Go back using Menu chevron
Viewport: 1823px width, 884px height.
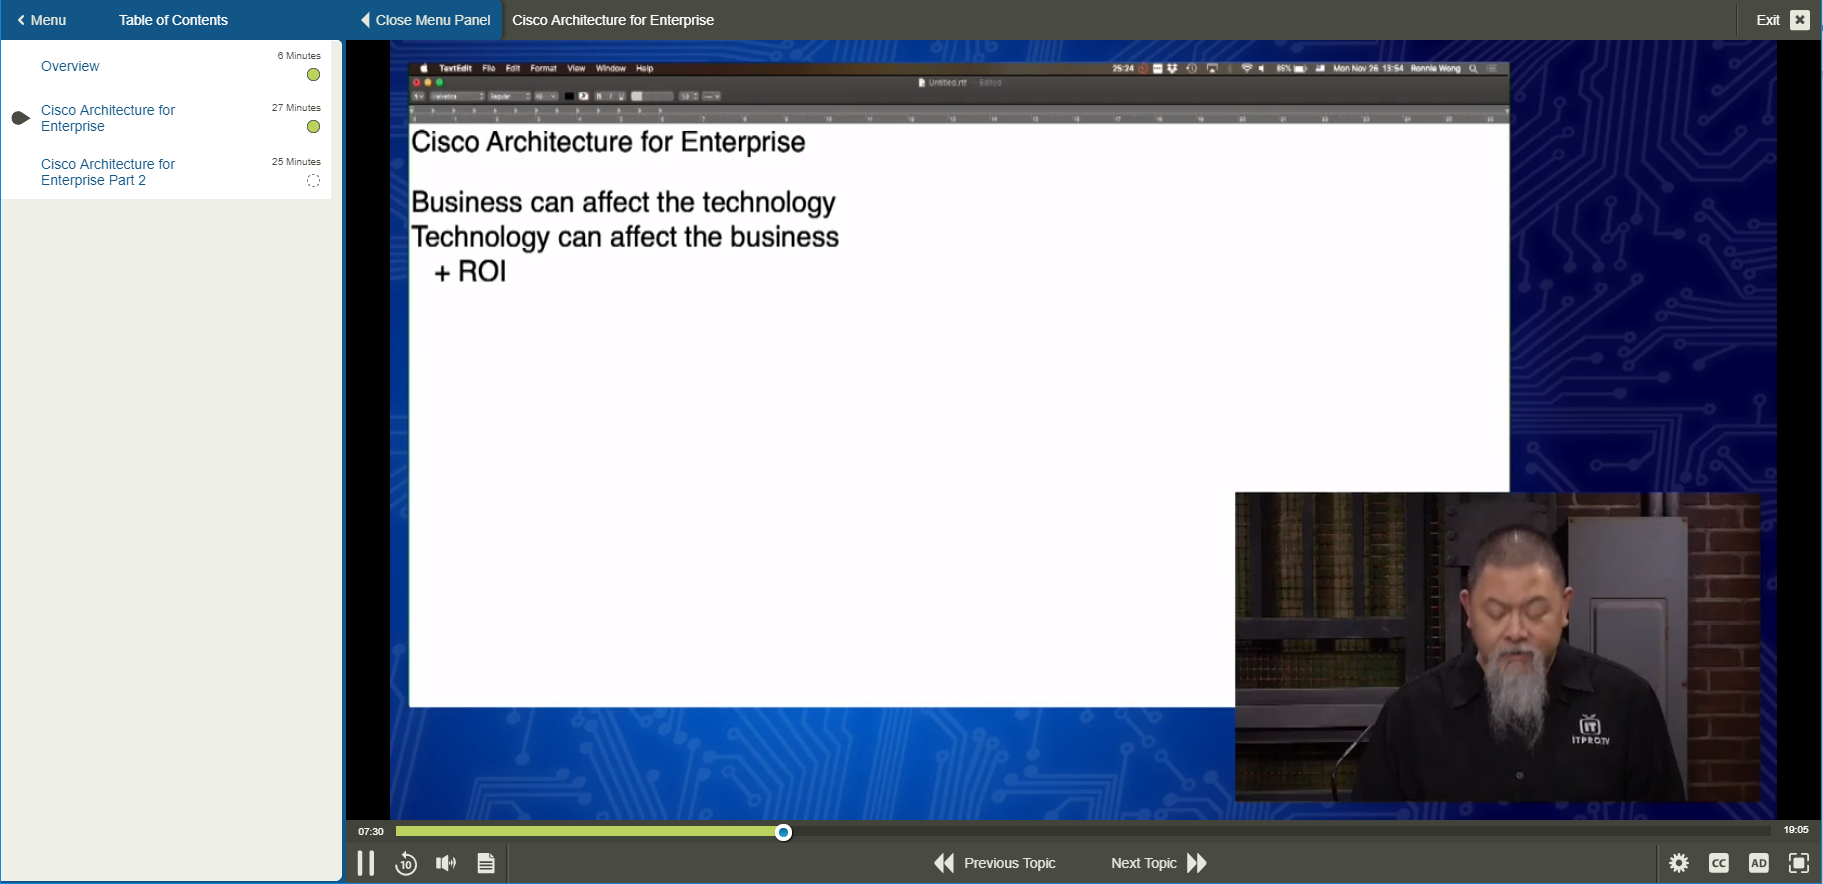tap(41, 20)
